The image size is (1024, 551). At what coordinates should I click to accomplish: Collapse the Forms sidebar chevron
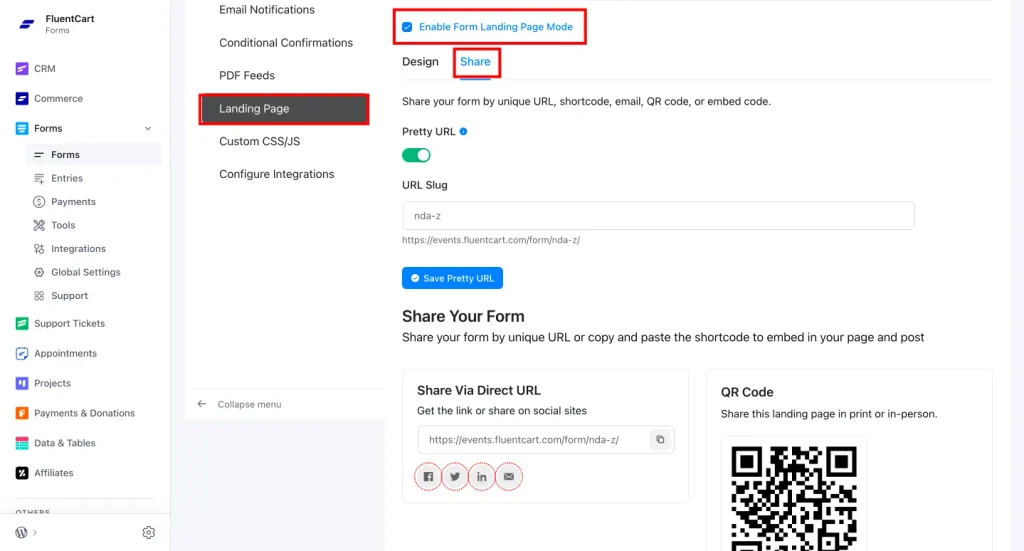[x=148, y=129]
